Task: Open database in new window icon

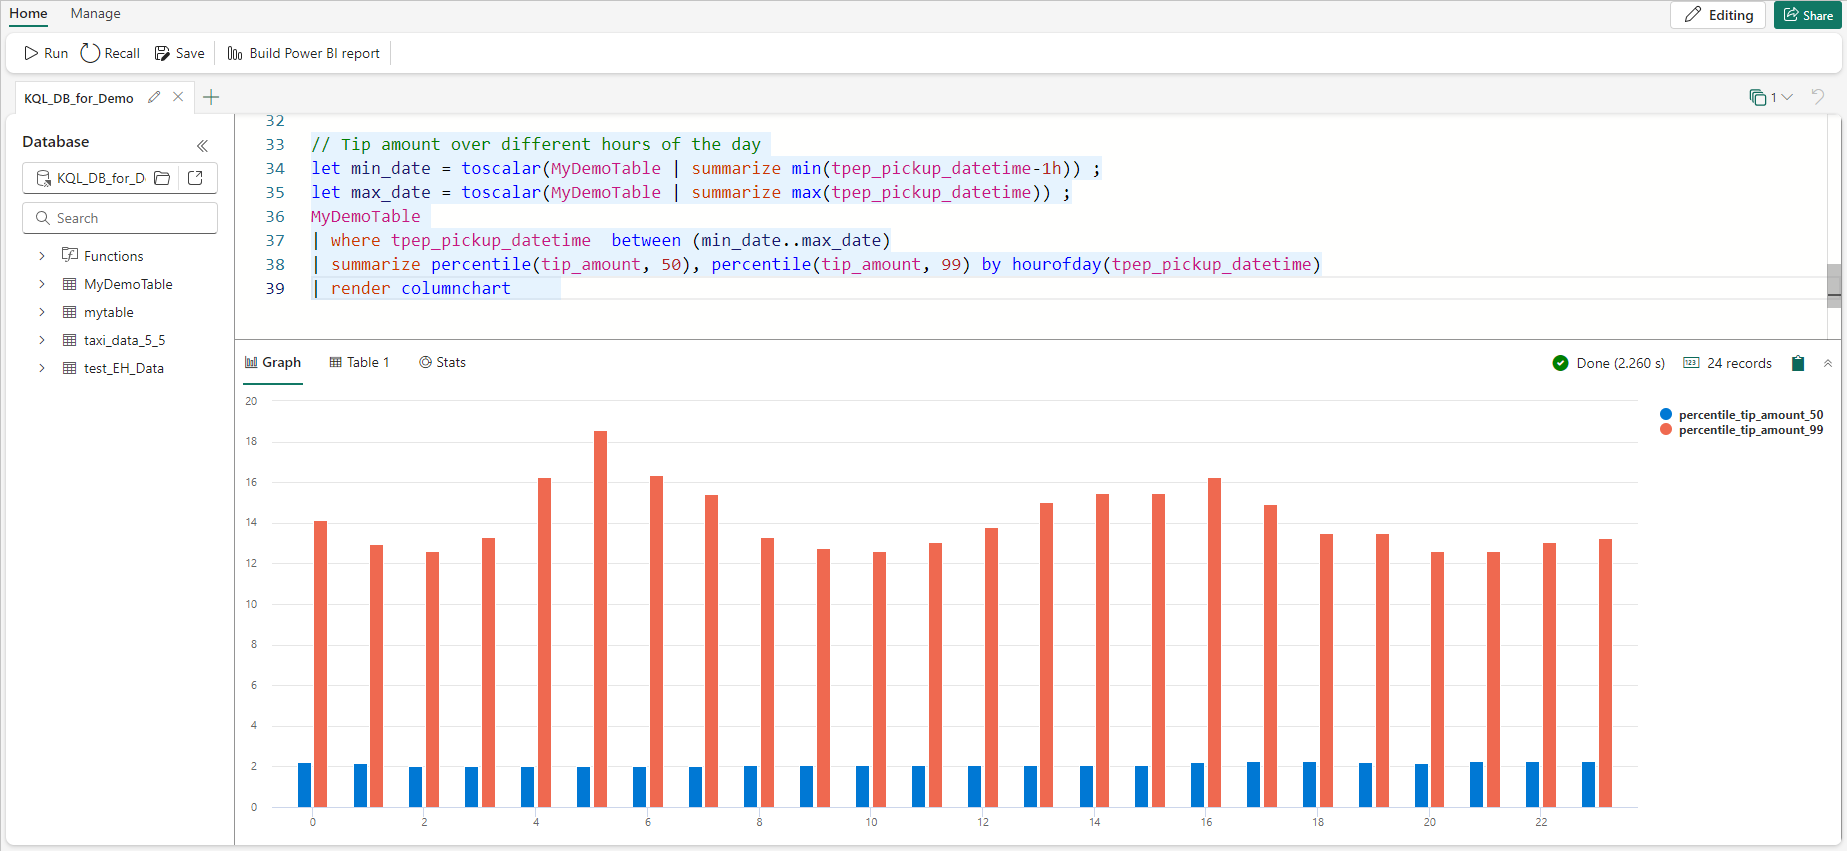Action: pyautogui.click(x=196, y=178)
